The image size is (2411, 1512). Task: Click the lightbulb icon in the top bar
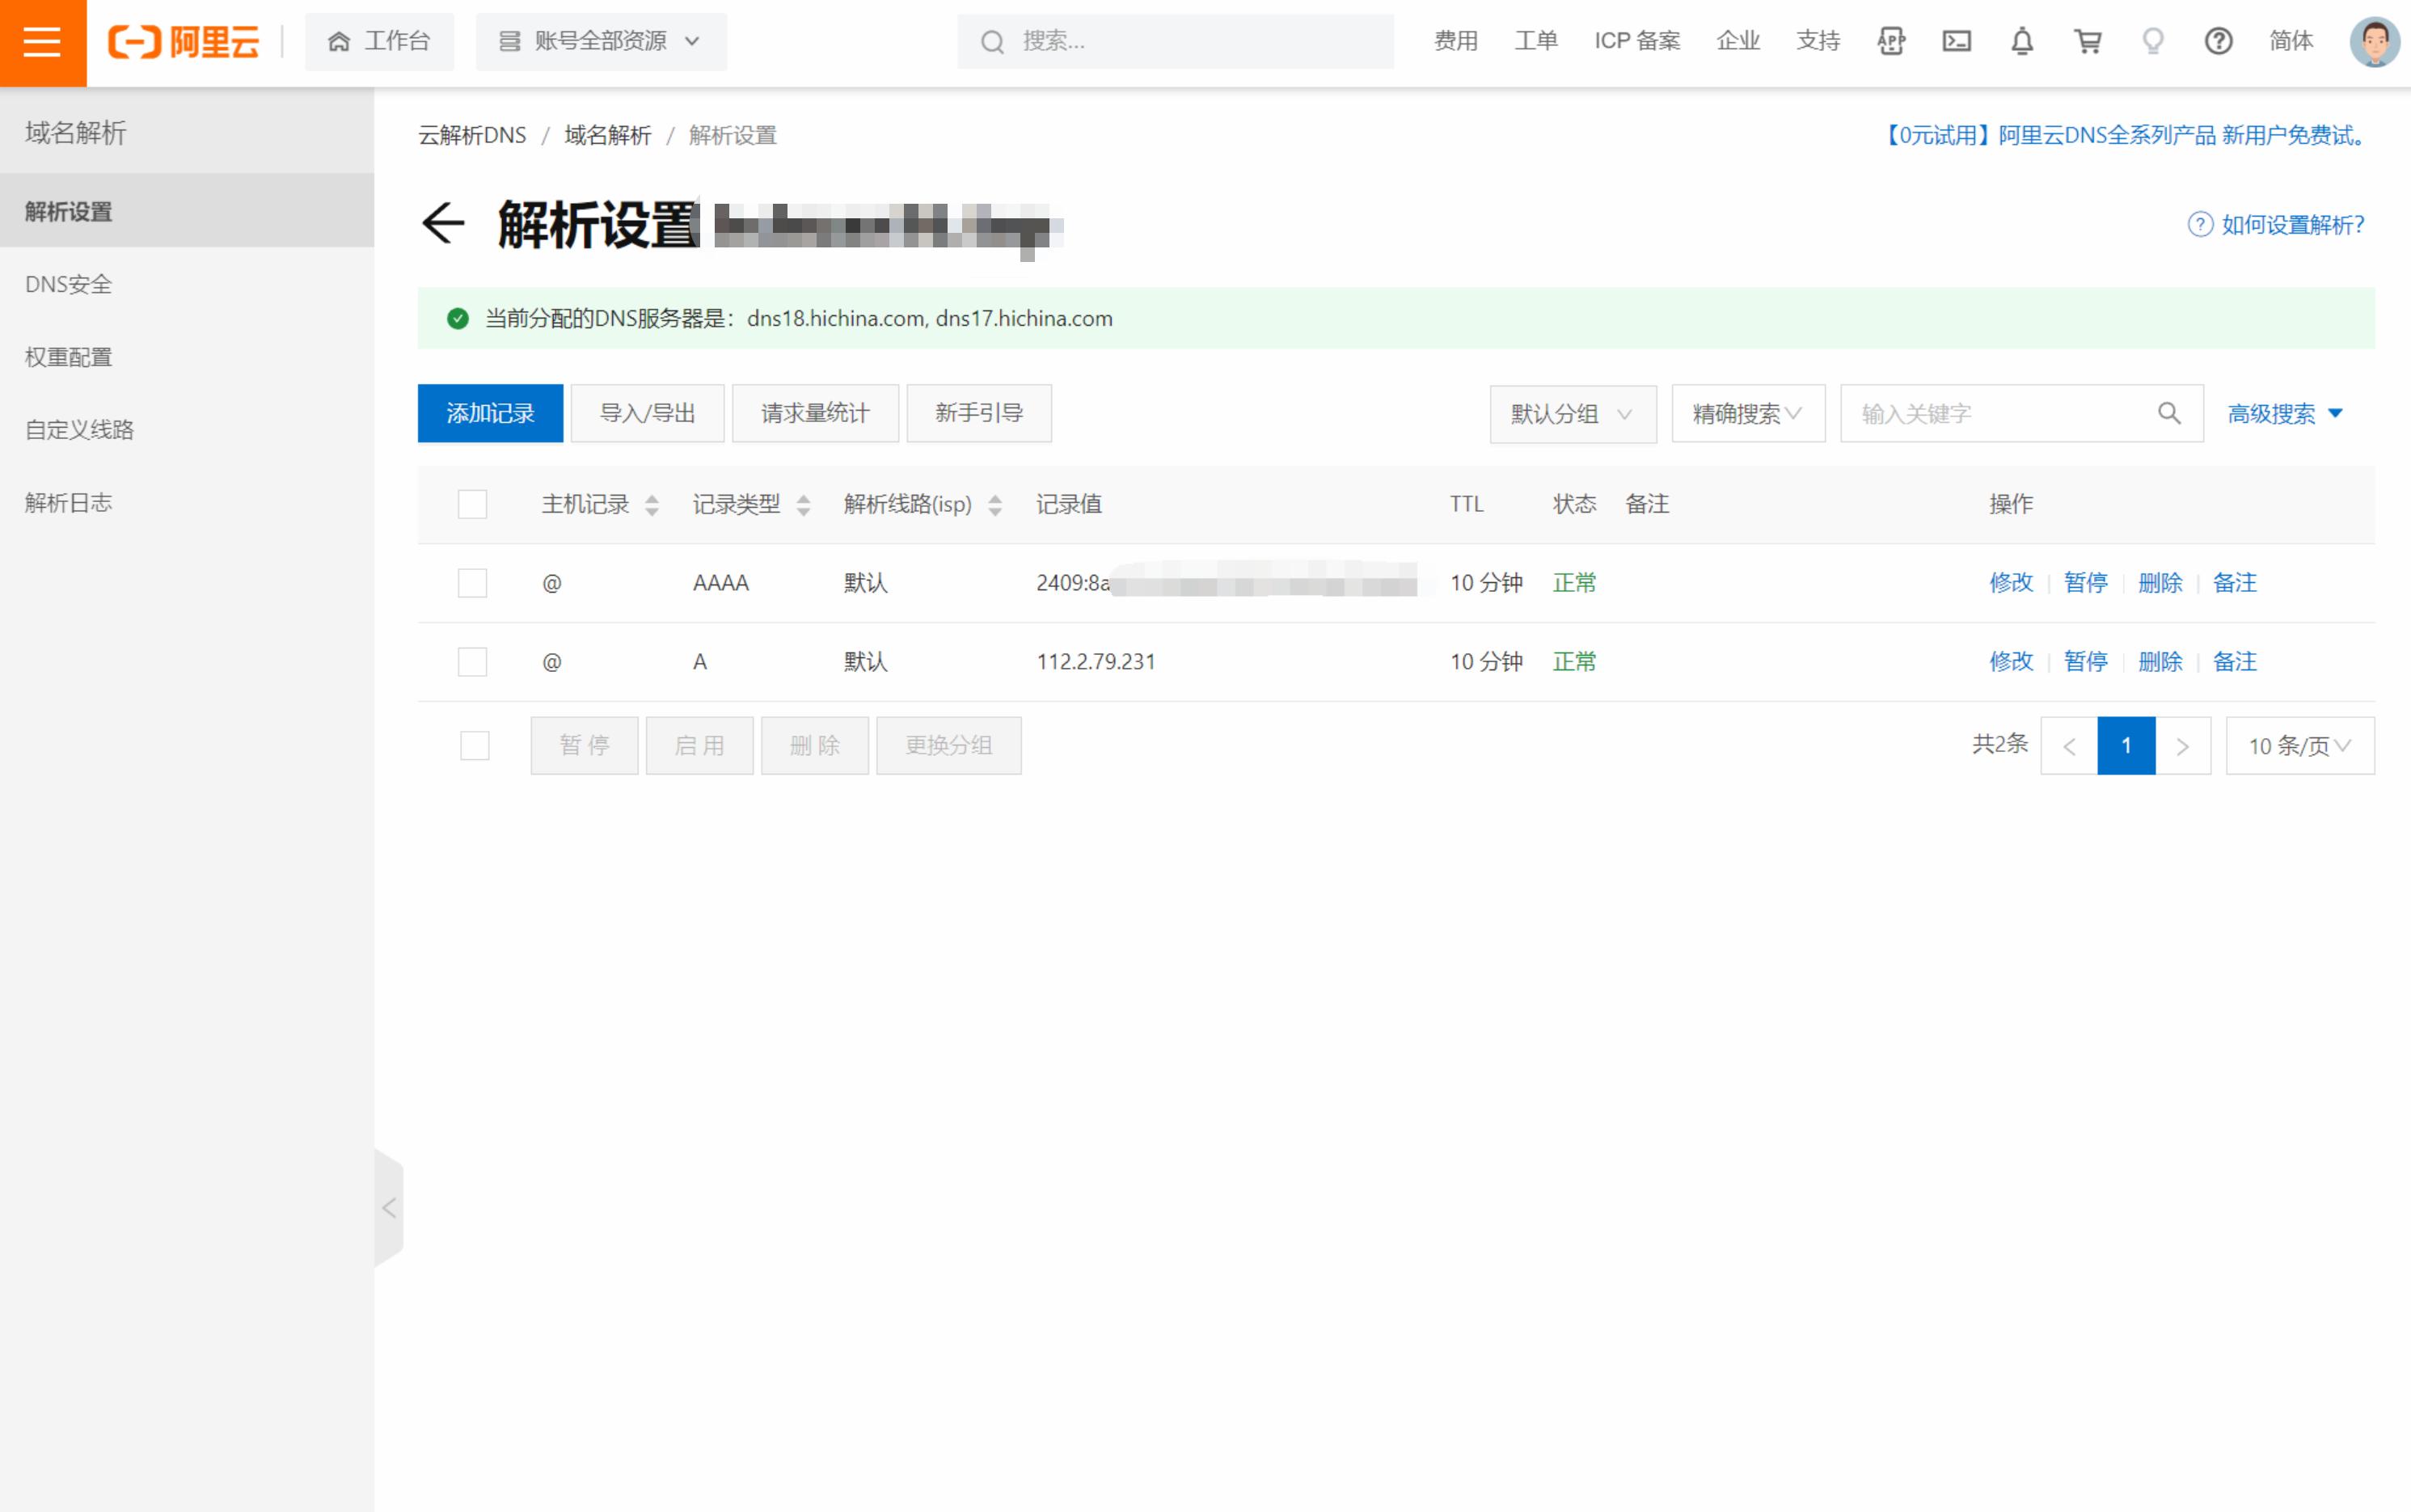coord(2152,41)
